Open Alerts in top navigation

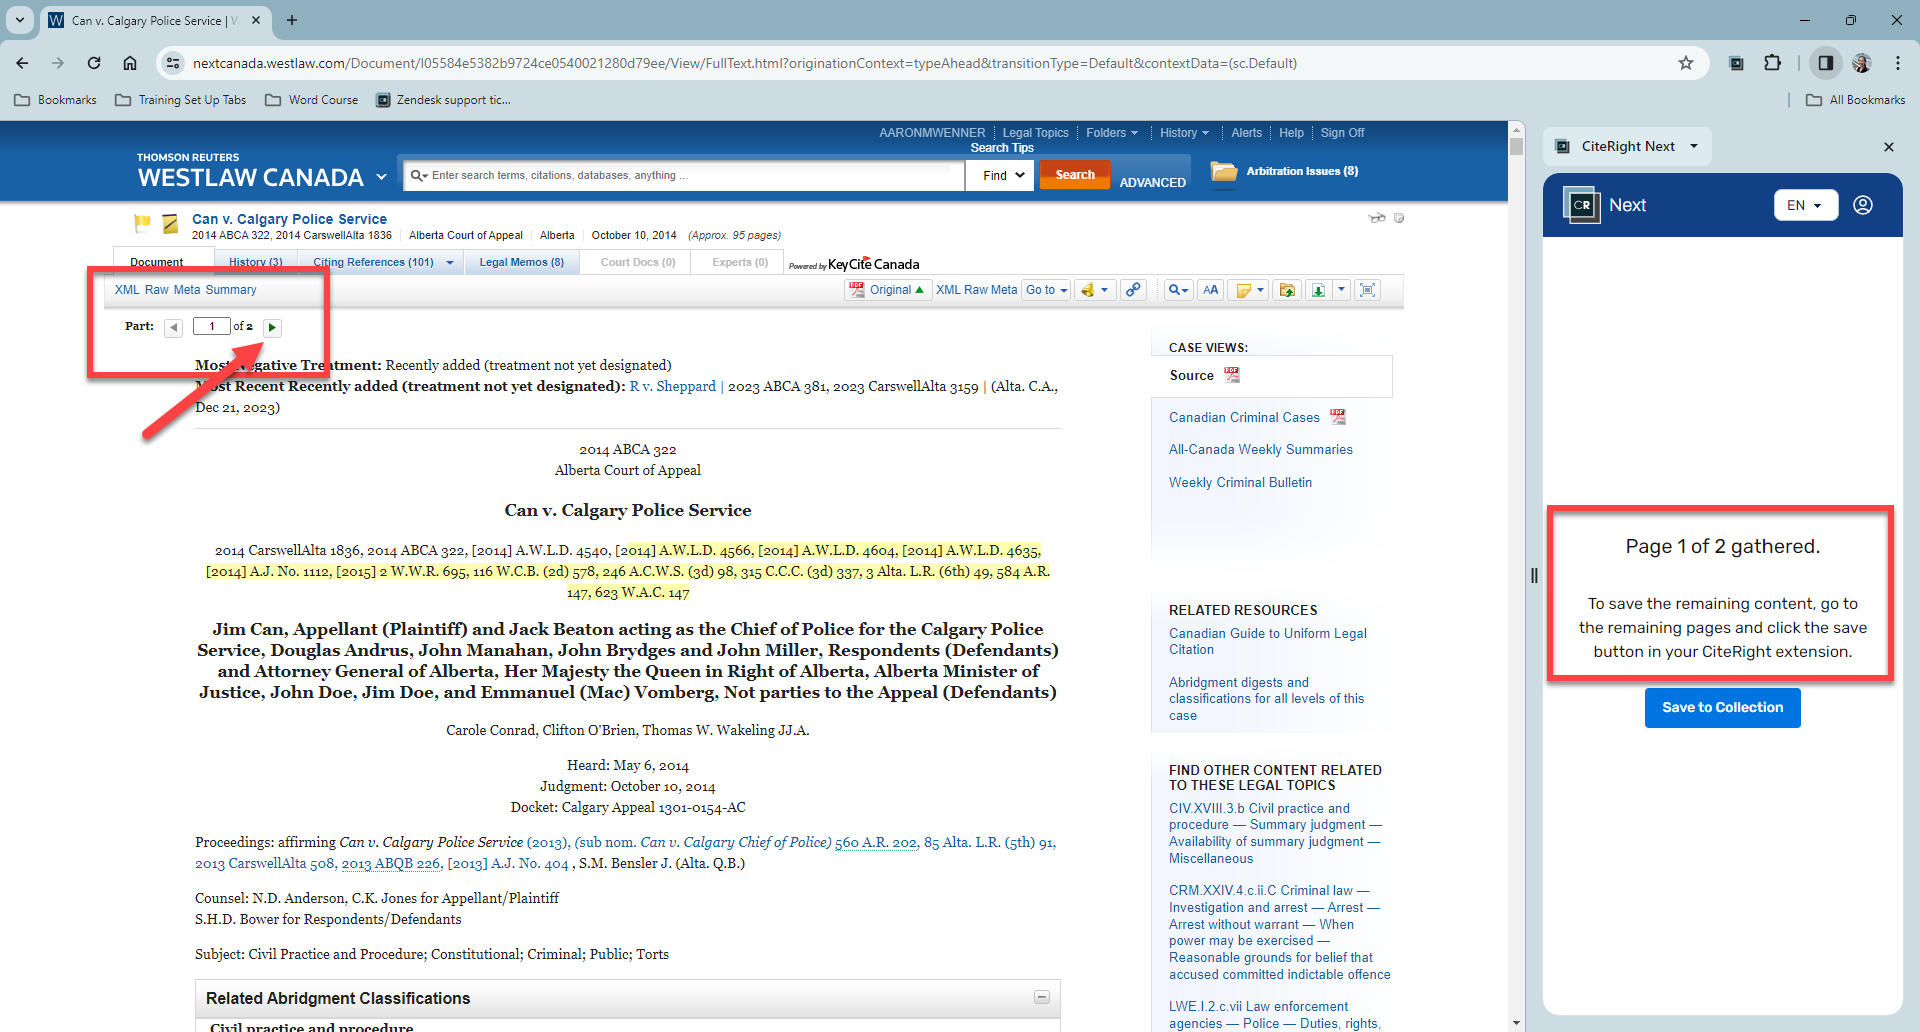(x=1246, y=133)
